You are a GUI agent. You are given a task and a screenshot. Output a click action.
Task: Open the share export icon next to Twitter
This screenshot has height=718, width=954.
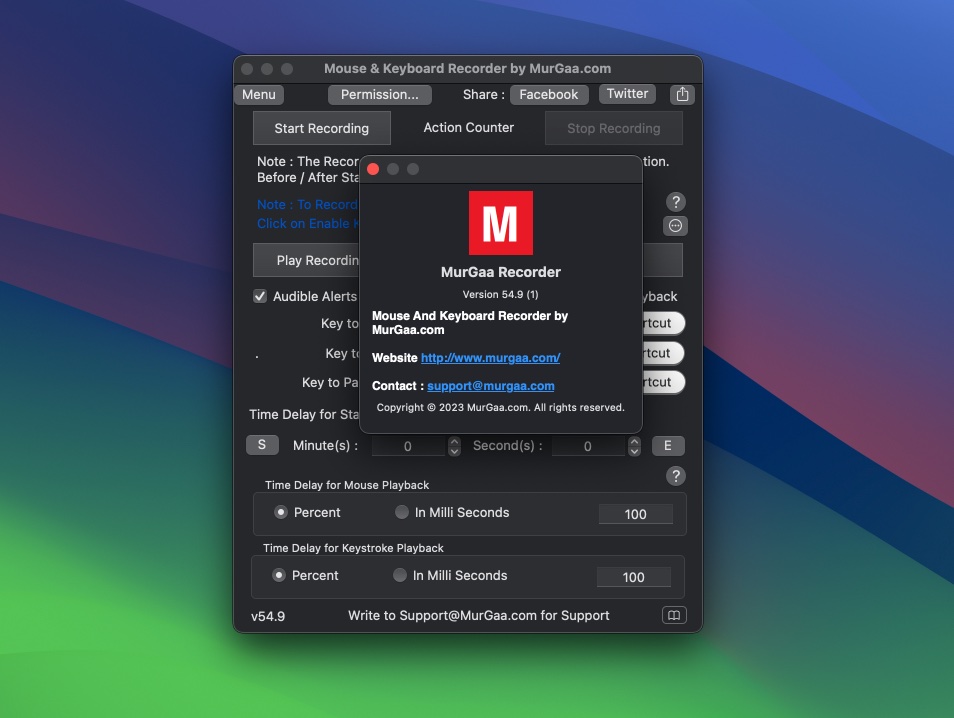[681, 93]
